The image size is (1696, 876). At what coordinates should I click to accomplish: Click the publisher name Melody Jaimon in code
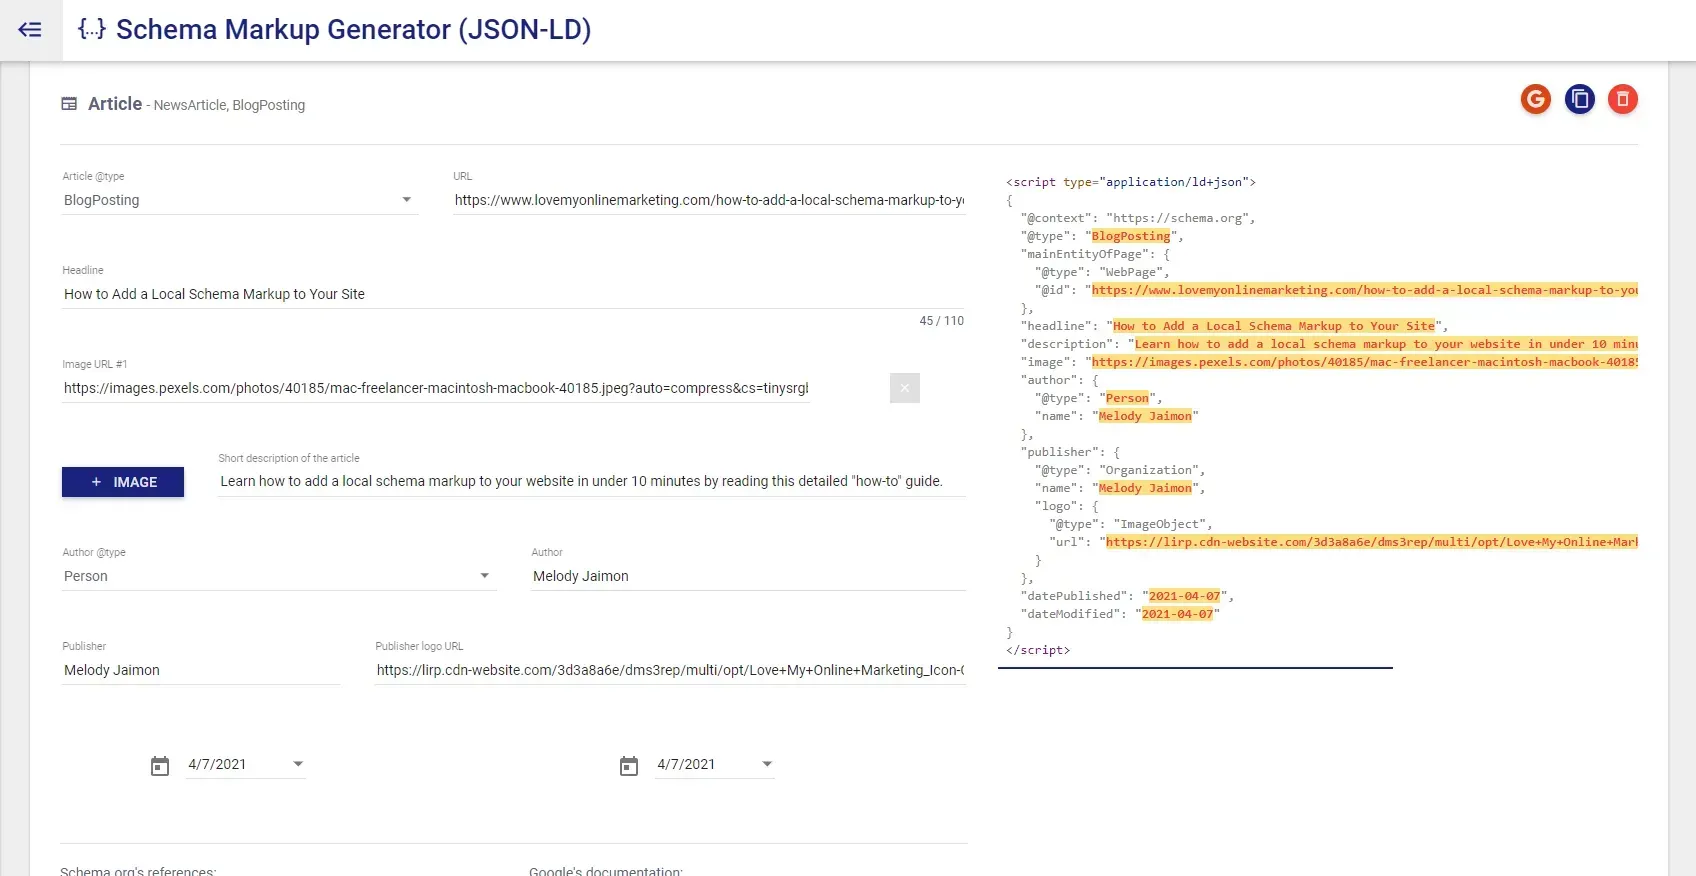coord(1145,488)
